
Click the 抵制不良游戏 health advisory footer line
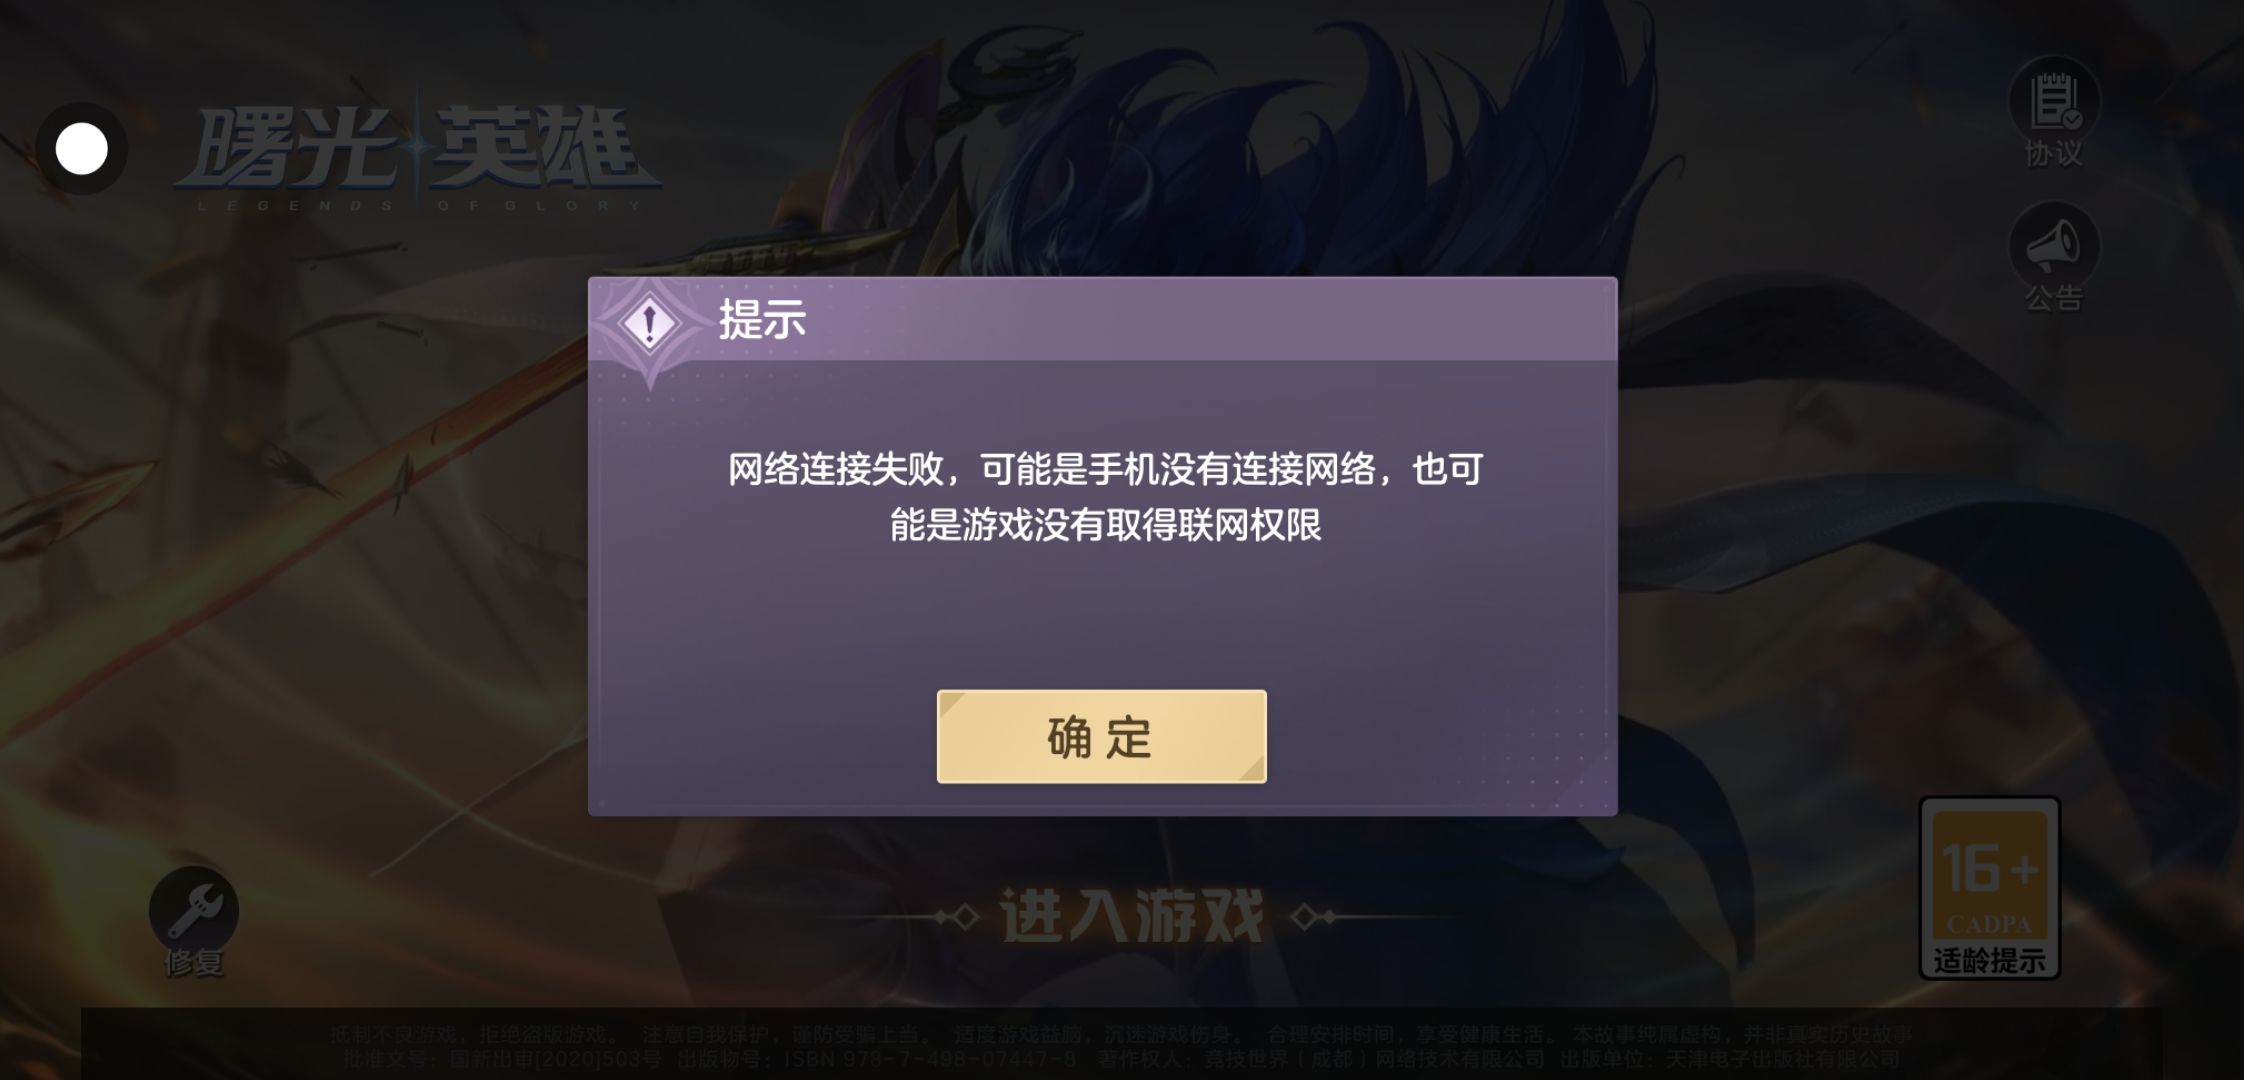point(1122,1034)
